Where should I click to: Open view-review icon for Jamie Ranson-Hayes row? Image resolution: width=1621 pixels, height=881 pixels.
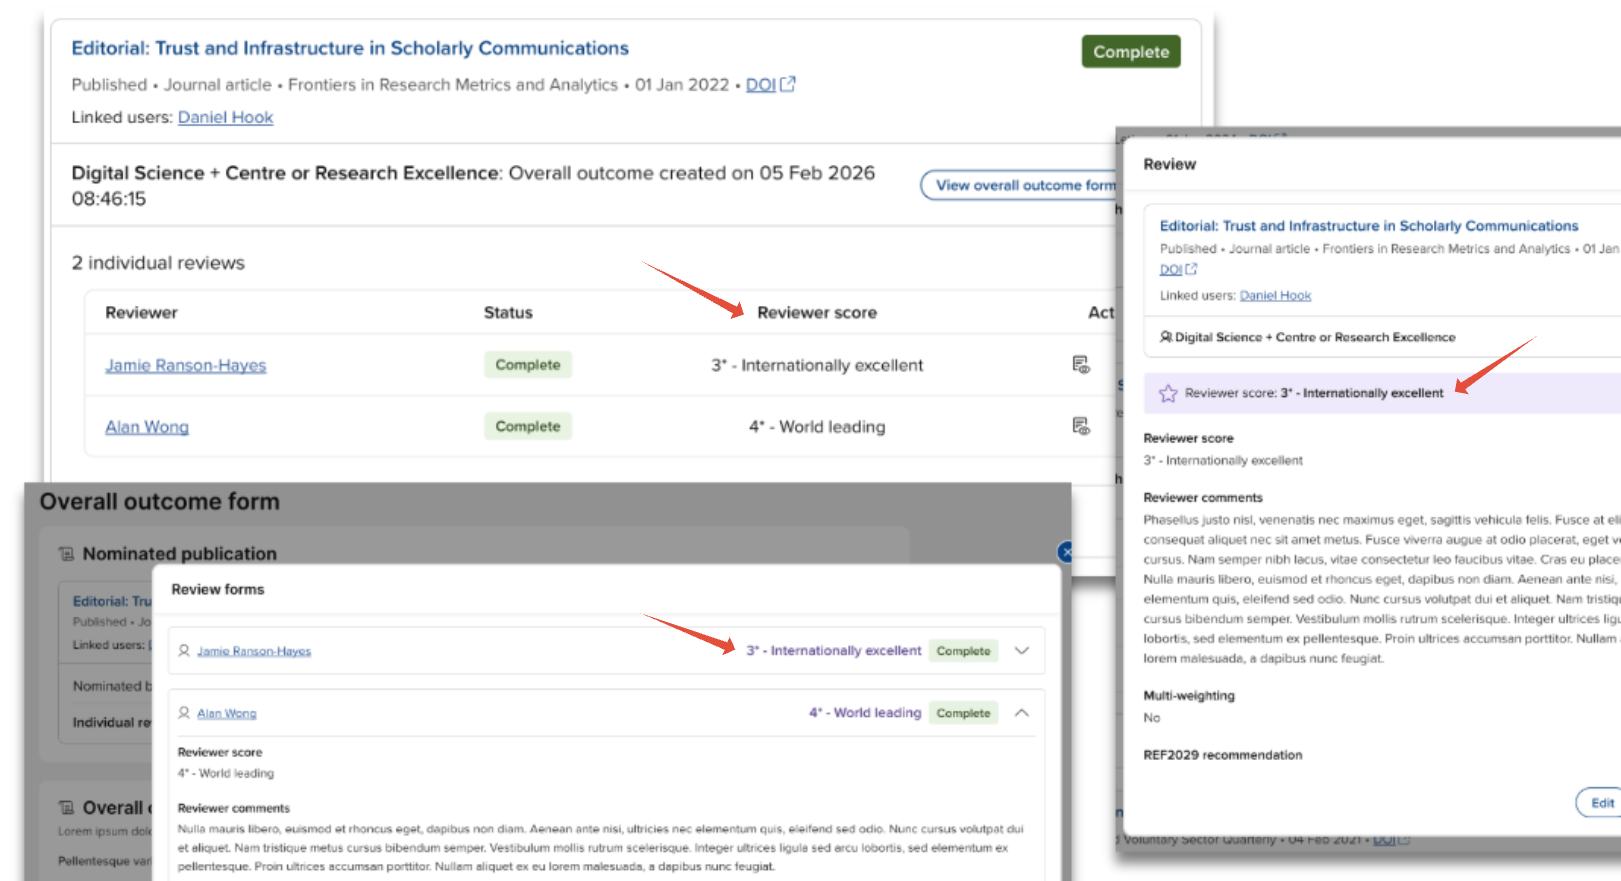point(1080,365)
